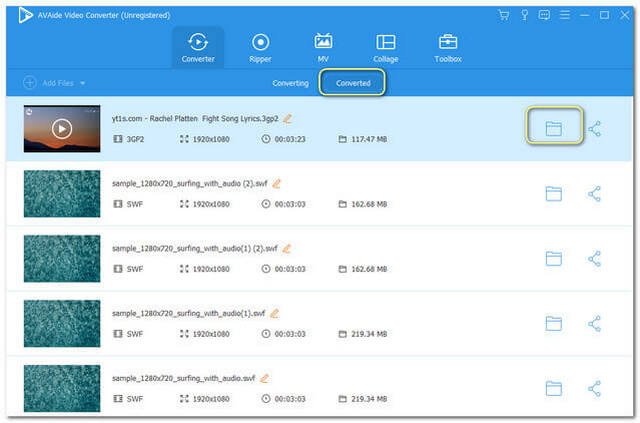Click 219.34 MB size of surfing_with_audio.swf

369,399
